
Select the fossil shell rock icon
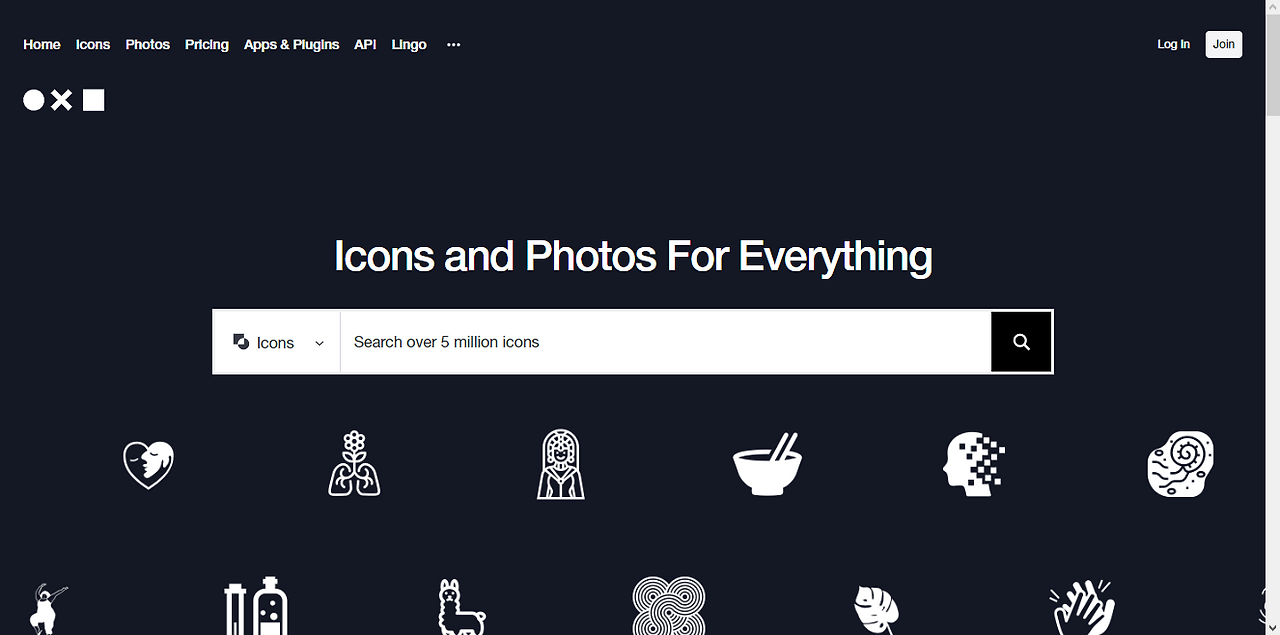1181,463
